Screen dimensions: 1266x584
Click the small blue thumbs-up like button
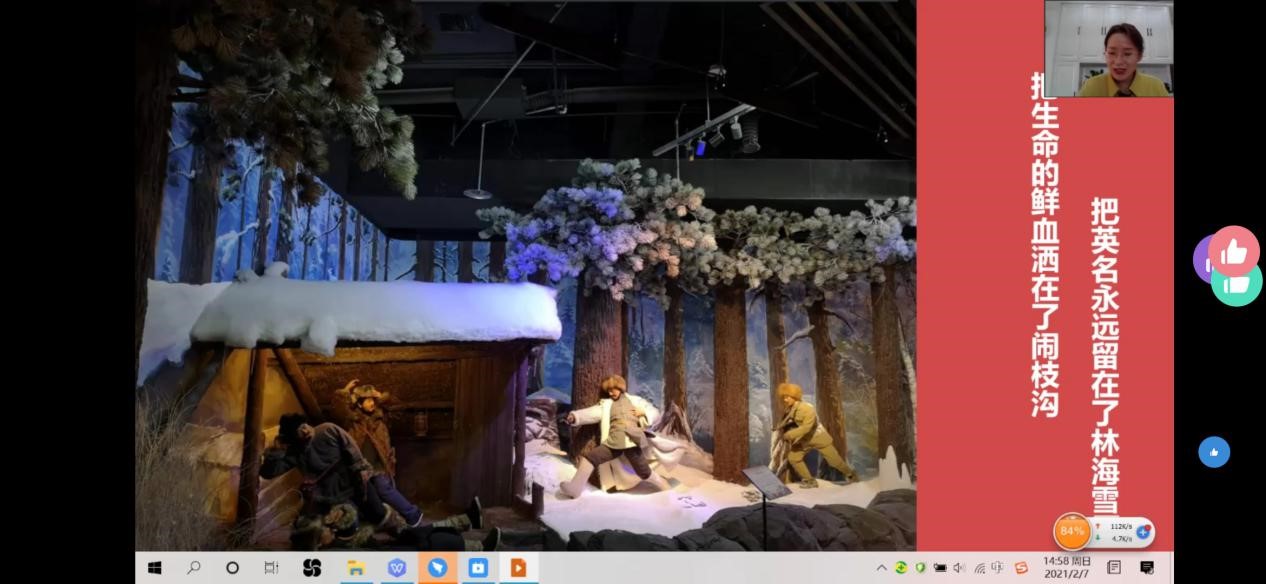1214,452
